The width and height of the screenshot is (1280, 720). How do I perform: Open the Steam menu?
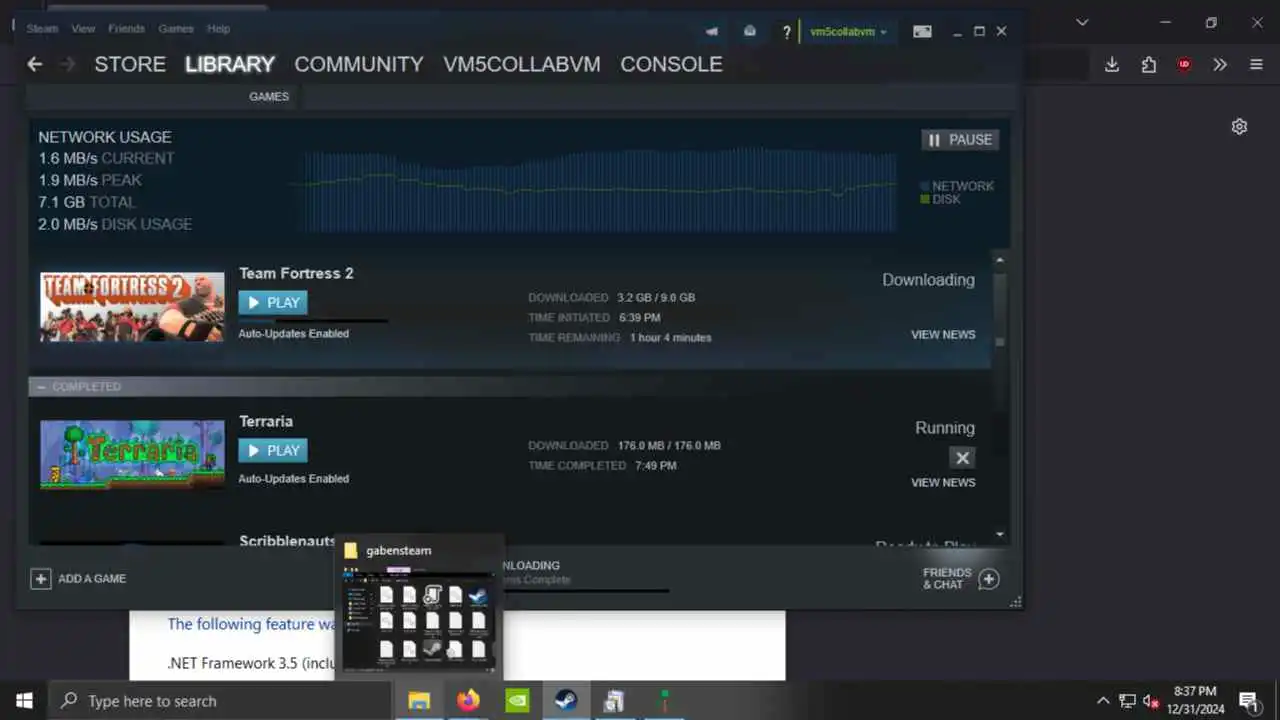pyautogui.click(x=42, y=29)
